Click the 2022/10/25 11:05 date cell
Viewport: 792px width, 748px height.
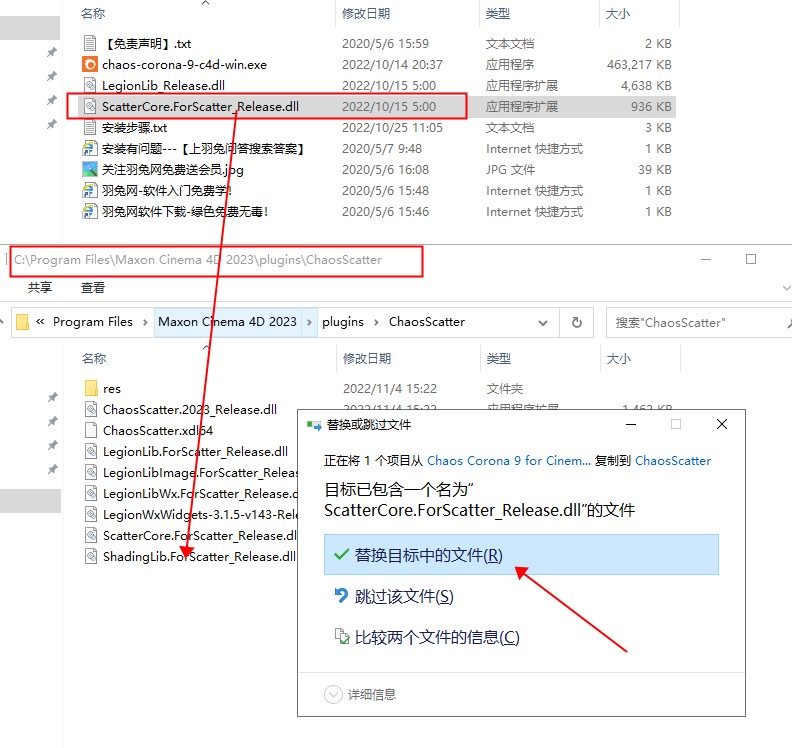click(x=392, y=128)
